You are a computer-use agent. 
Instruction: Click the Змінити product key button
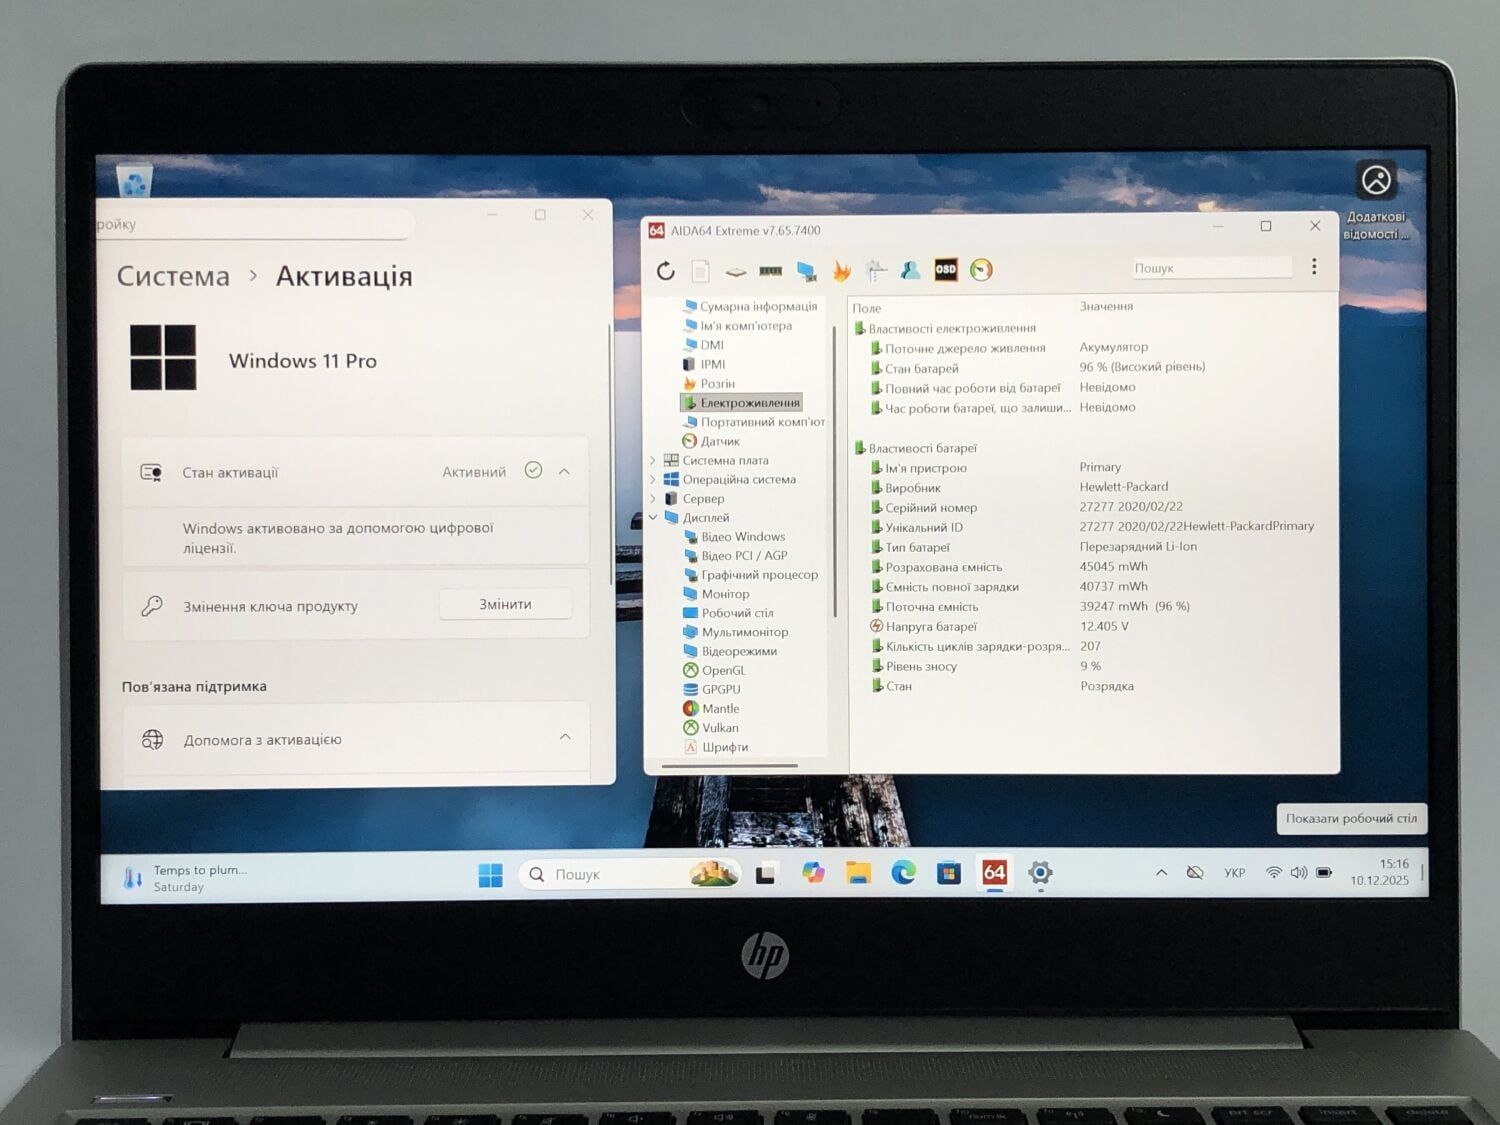[x=505, y=604]
